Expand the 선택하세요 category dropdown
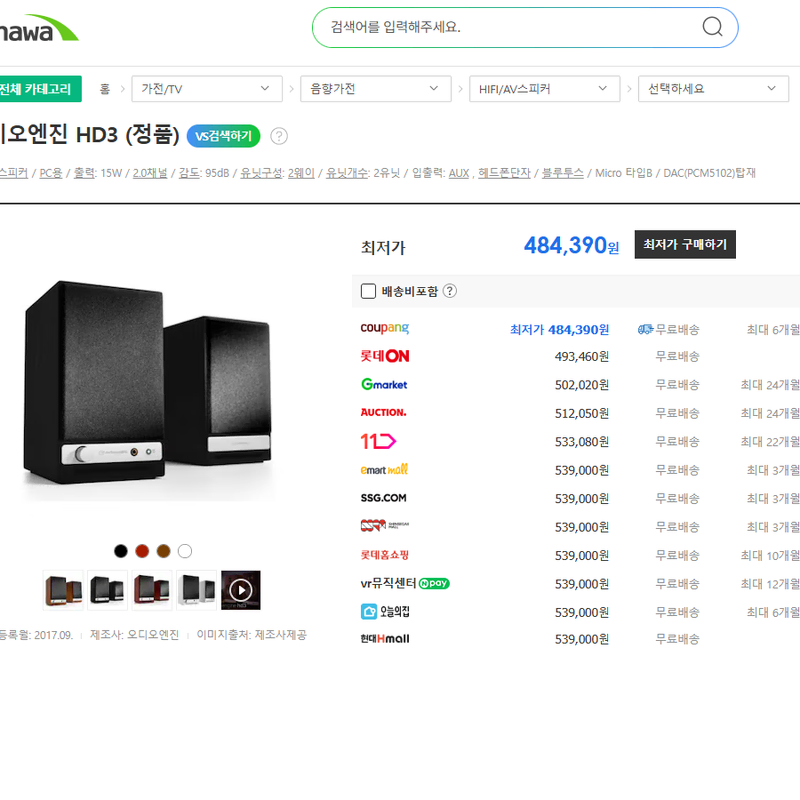The height and width of the screenshot is (800, 800). pos(713,89)
